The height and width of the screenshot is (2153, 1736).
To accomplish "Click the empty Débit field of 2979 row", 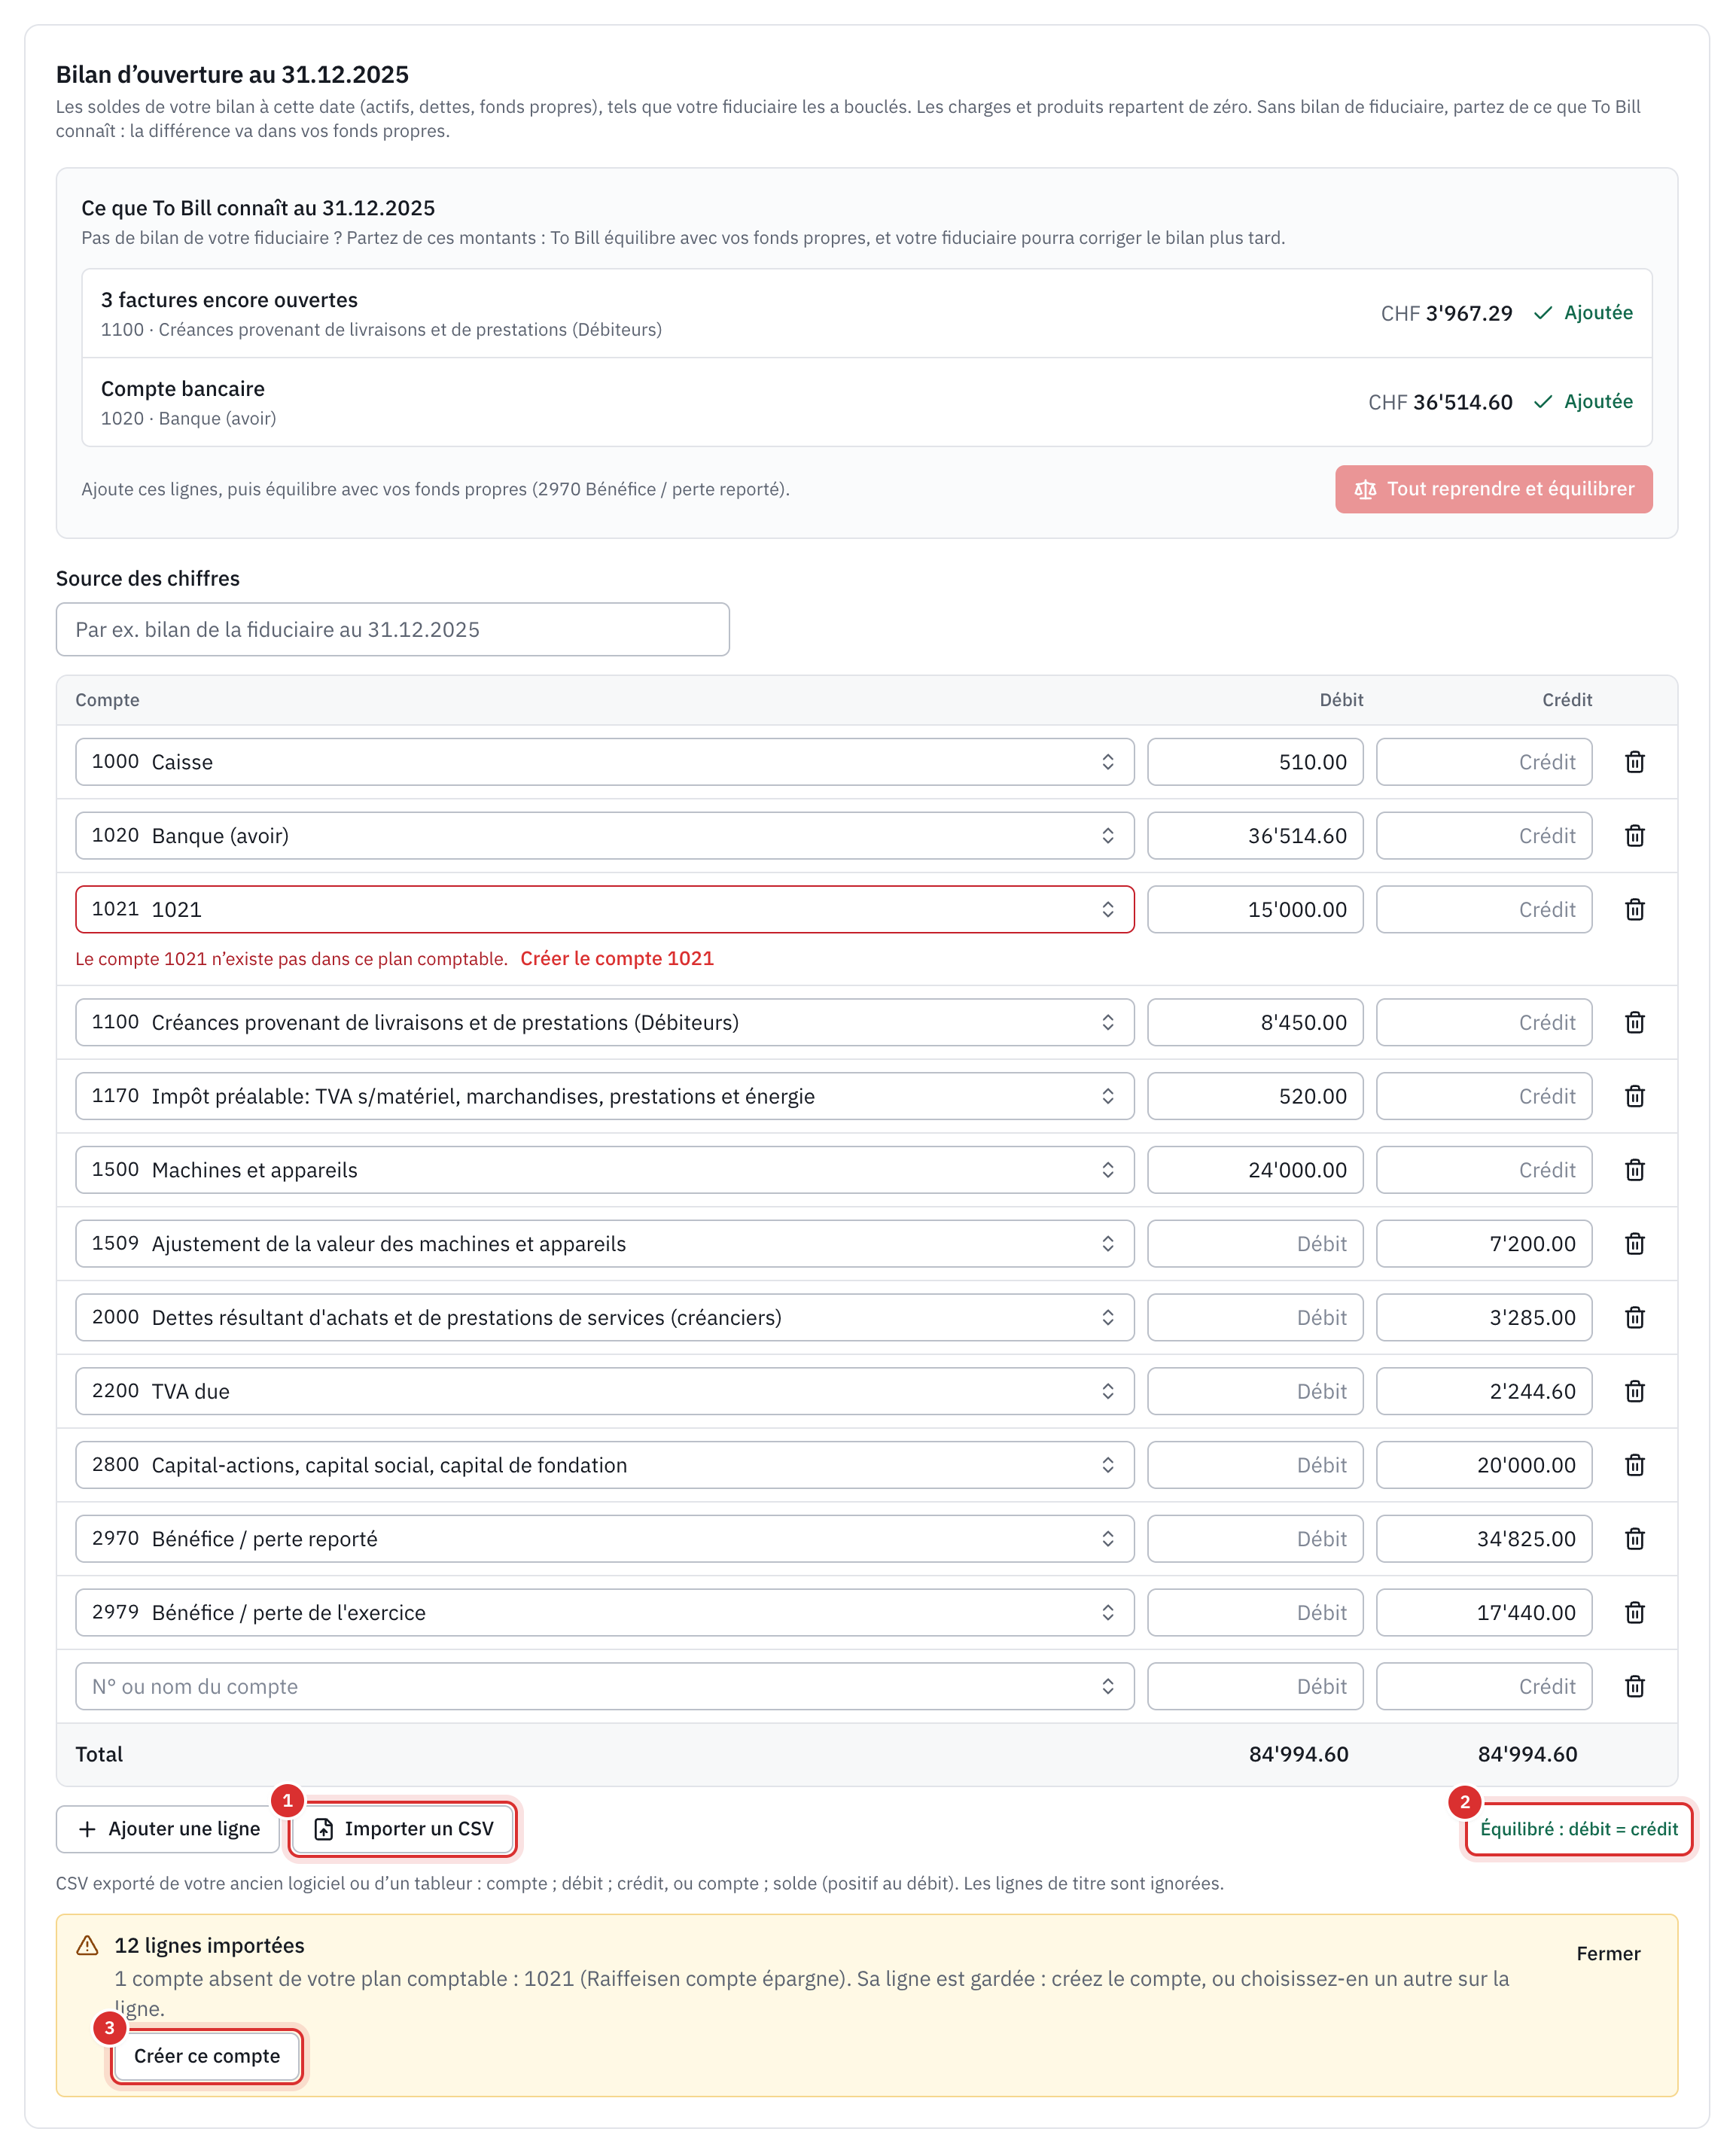I will pyautogui.click(x=1255, y=1613).
